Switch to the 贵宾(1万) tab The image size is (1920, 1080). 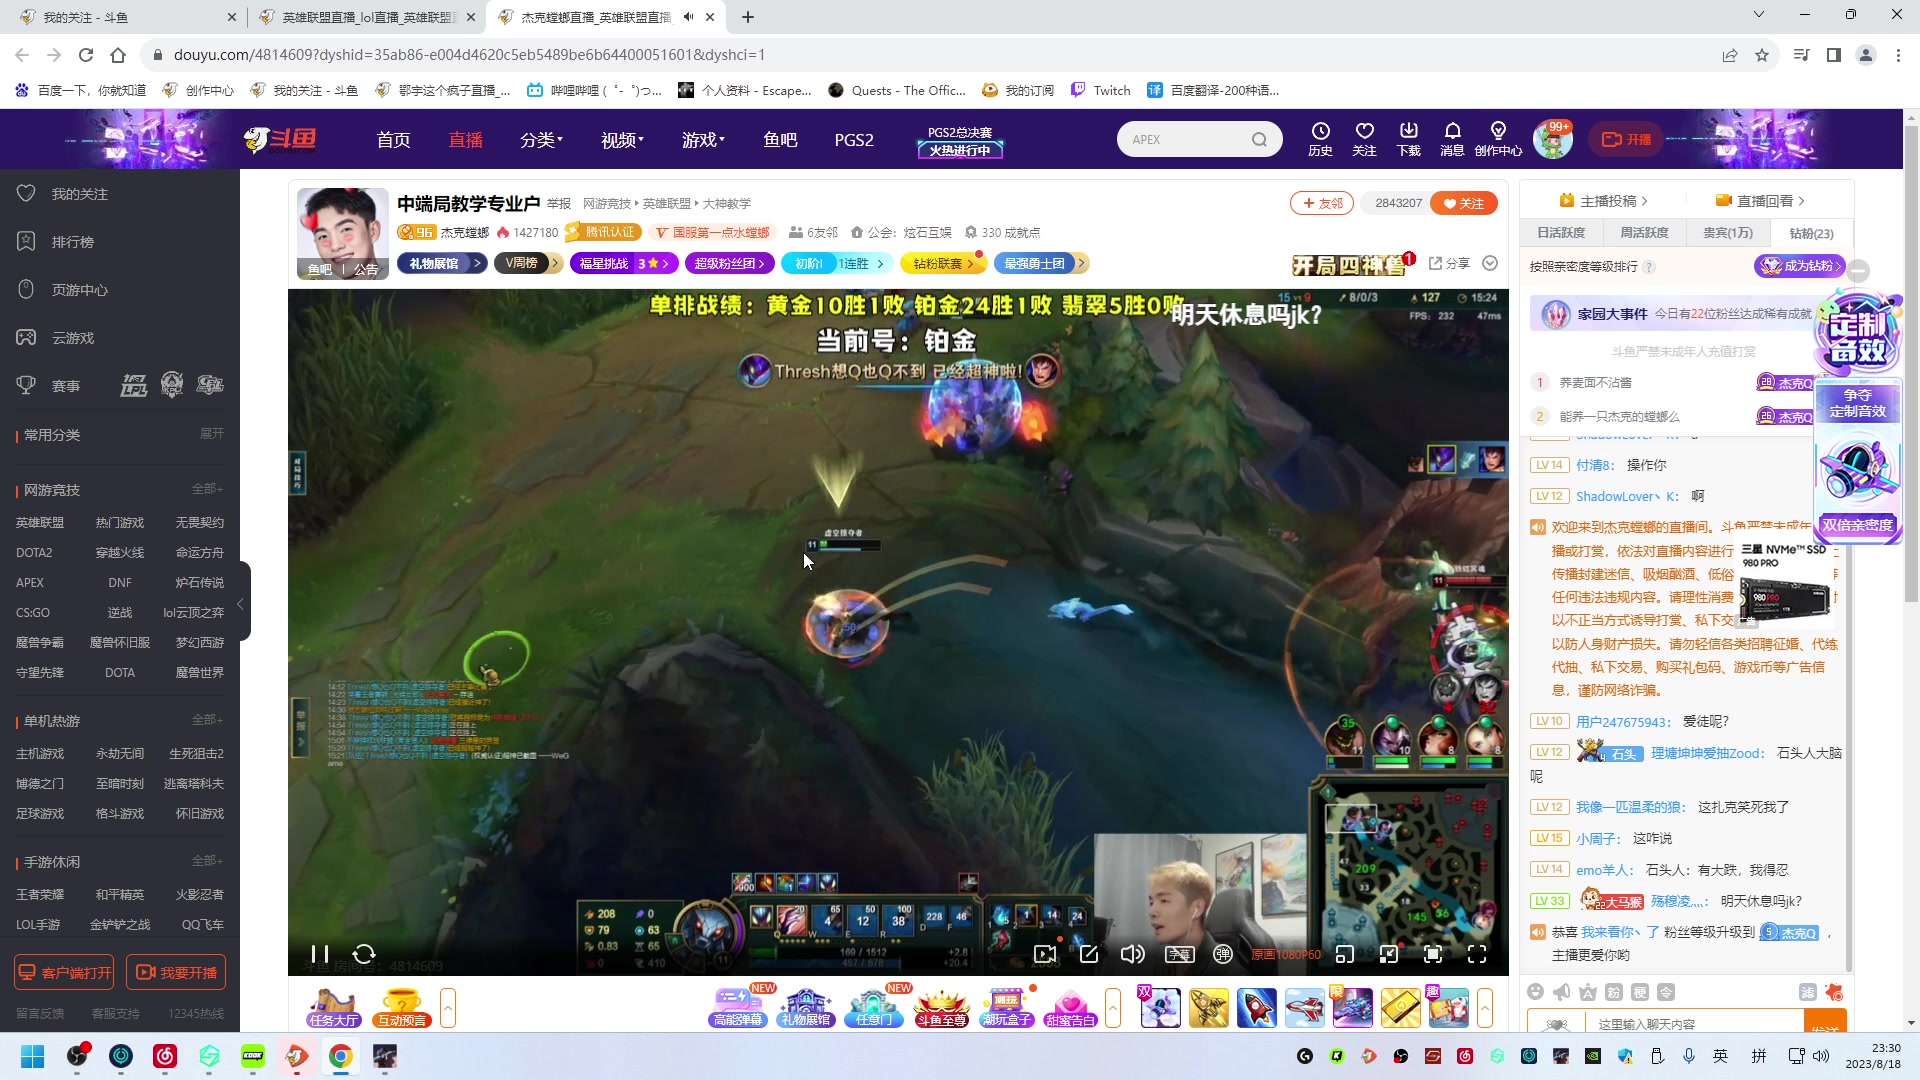click(x=1727, y=233)
